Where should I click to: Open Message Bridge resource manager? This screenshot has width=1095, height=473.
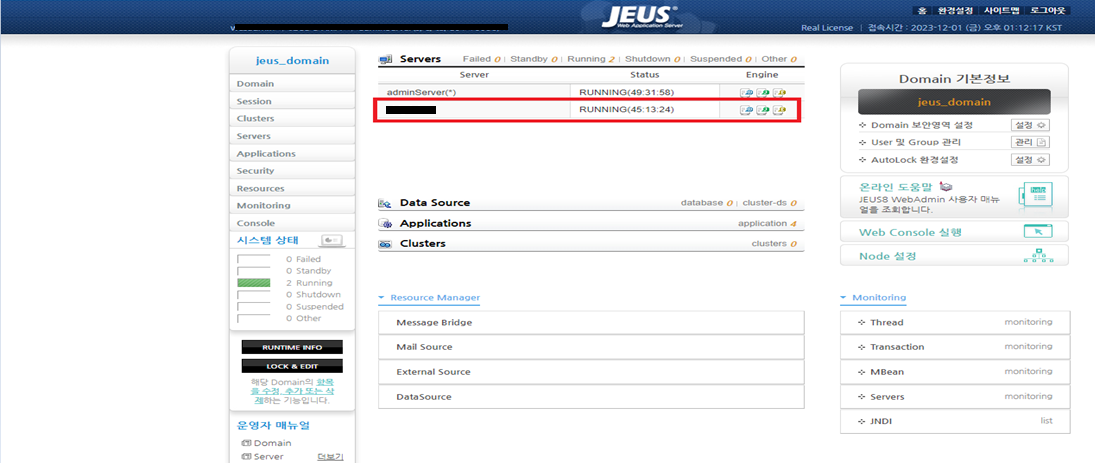click(x=591, y=323)
